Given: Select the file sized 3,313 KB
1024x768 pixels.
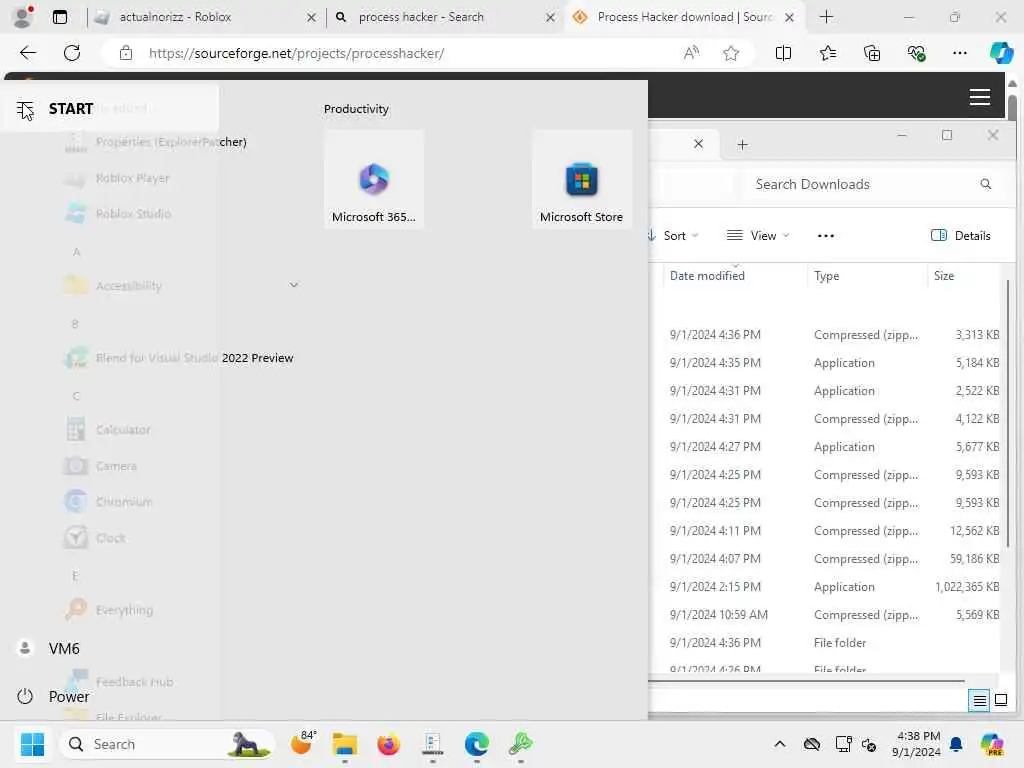Looking at the screenshot, I should click(x=825, y=335).
